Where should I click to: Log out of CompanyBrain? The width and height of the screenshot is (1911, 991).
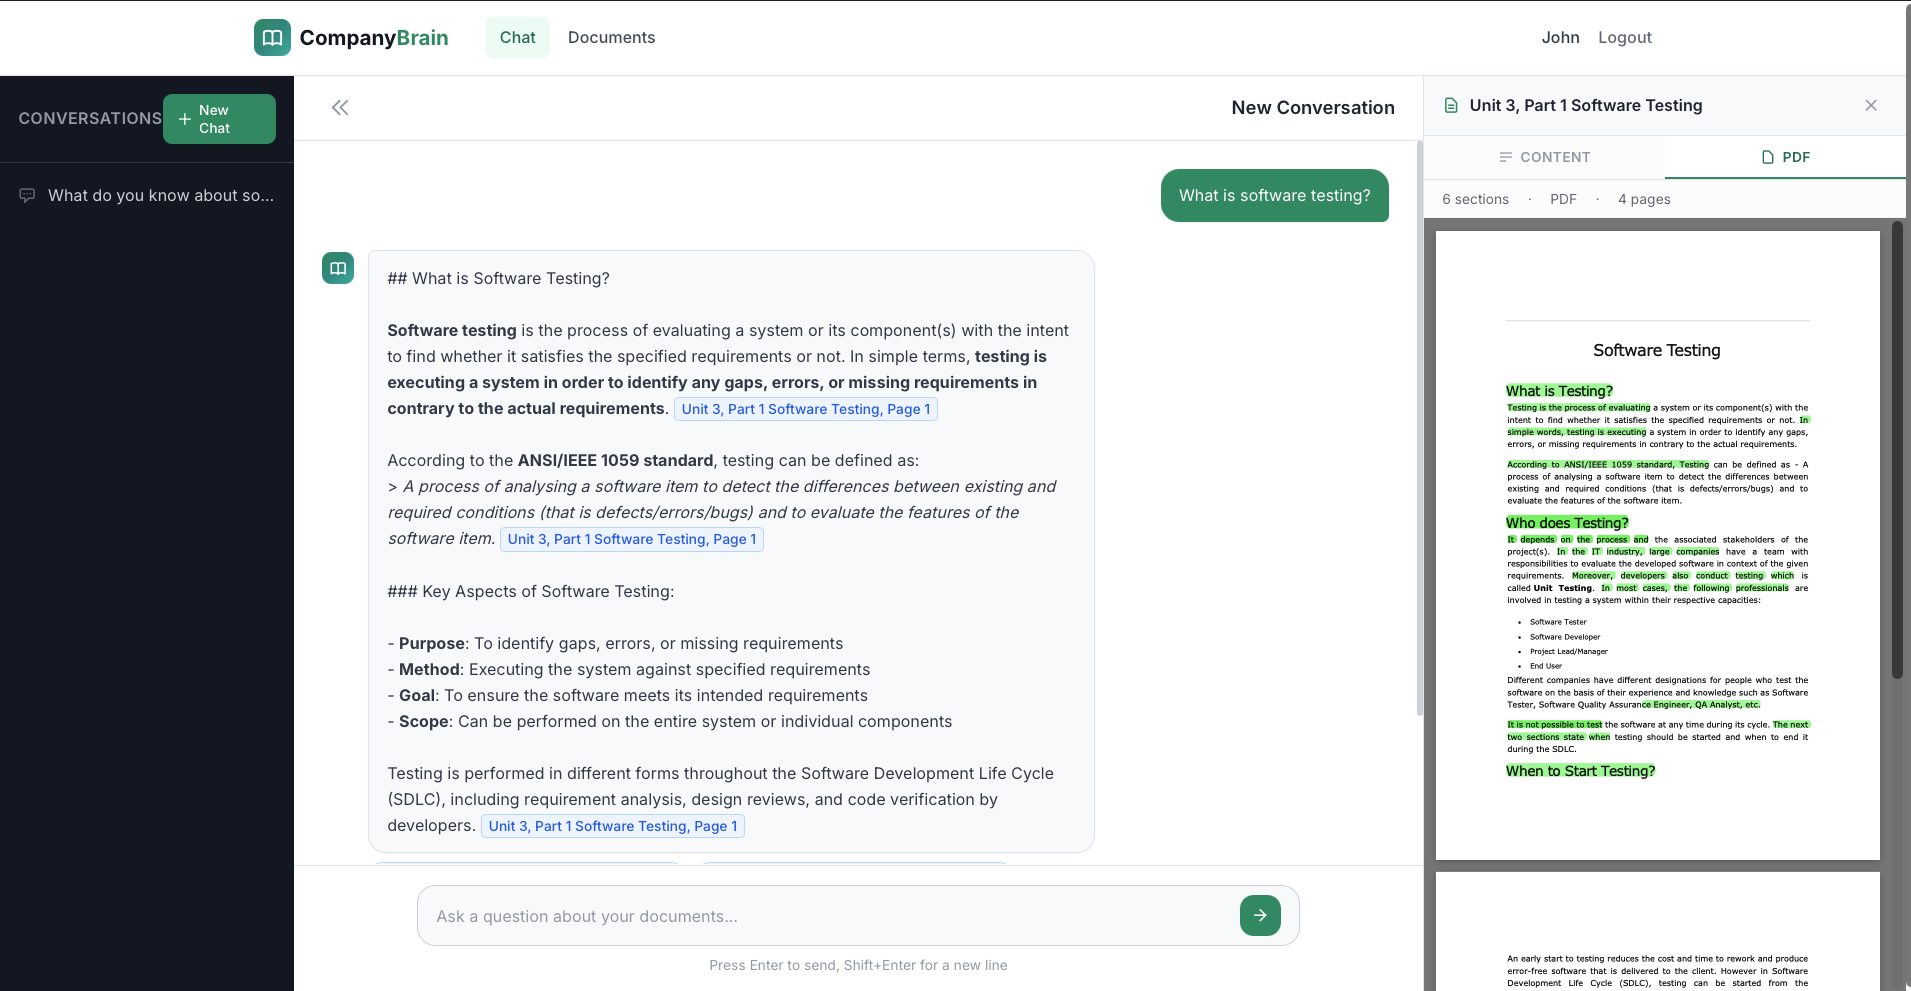[1625, 37]
